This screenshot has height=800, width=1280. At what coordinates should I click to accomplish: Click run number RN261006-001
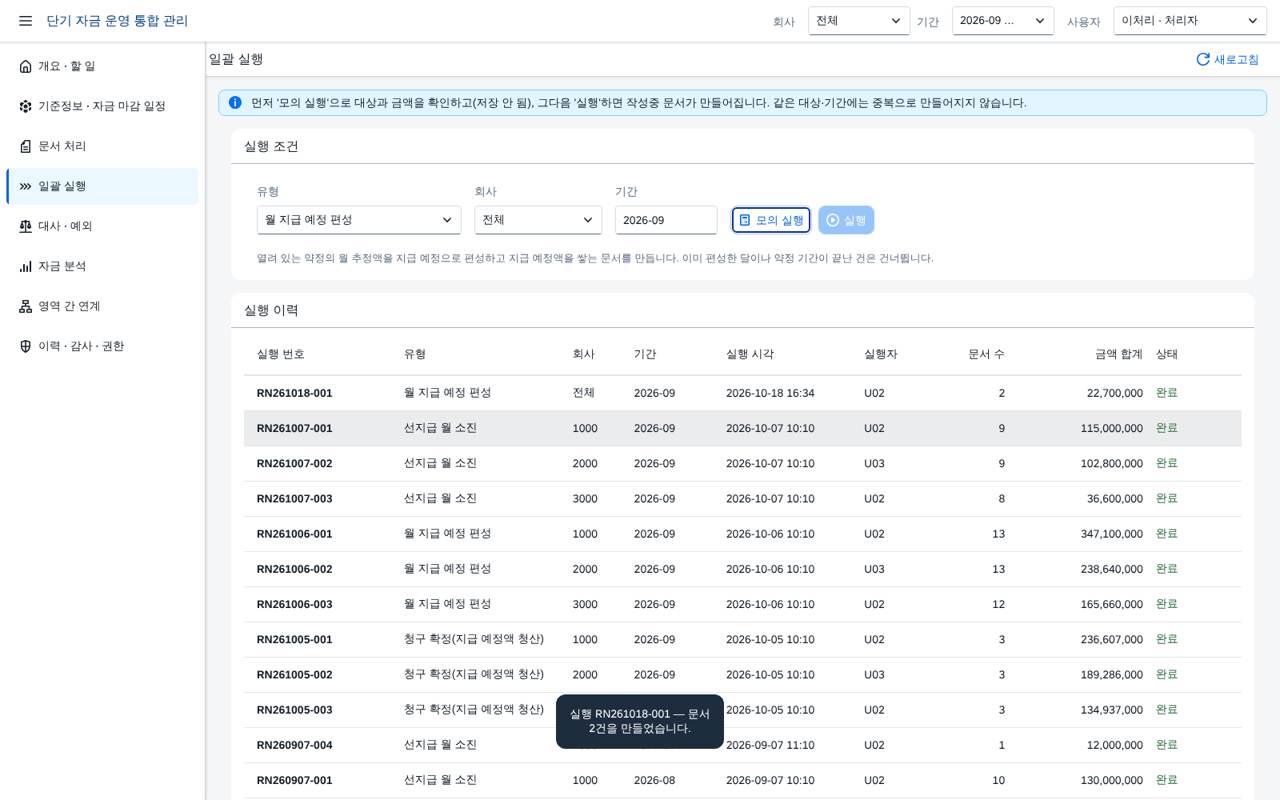[x=294, y=534]
